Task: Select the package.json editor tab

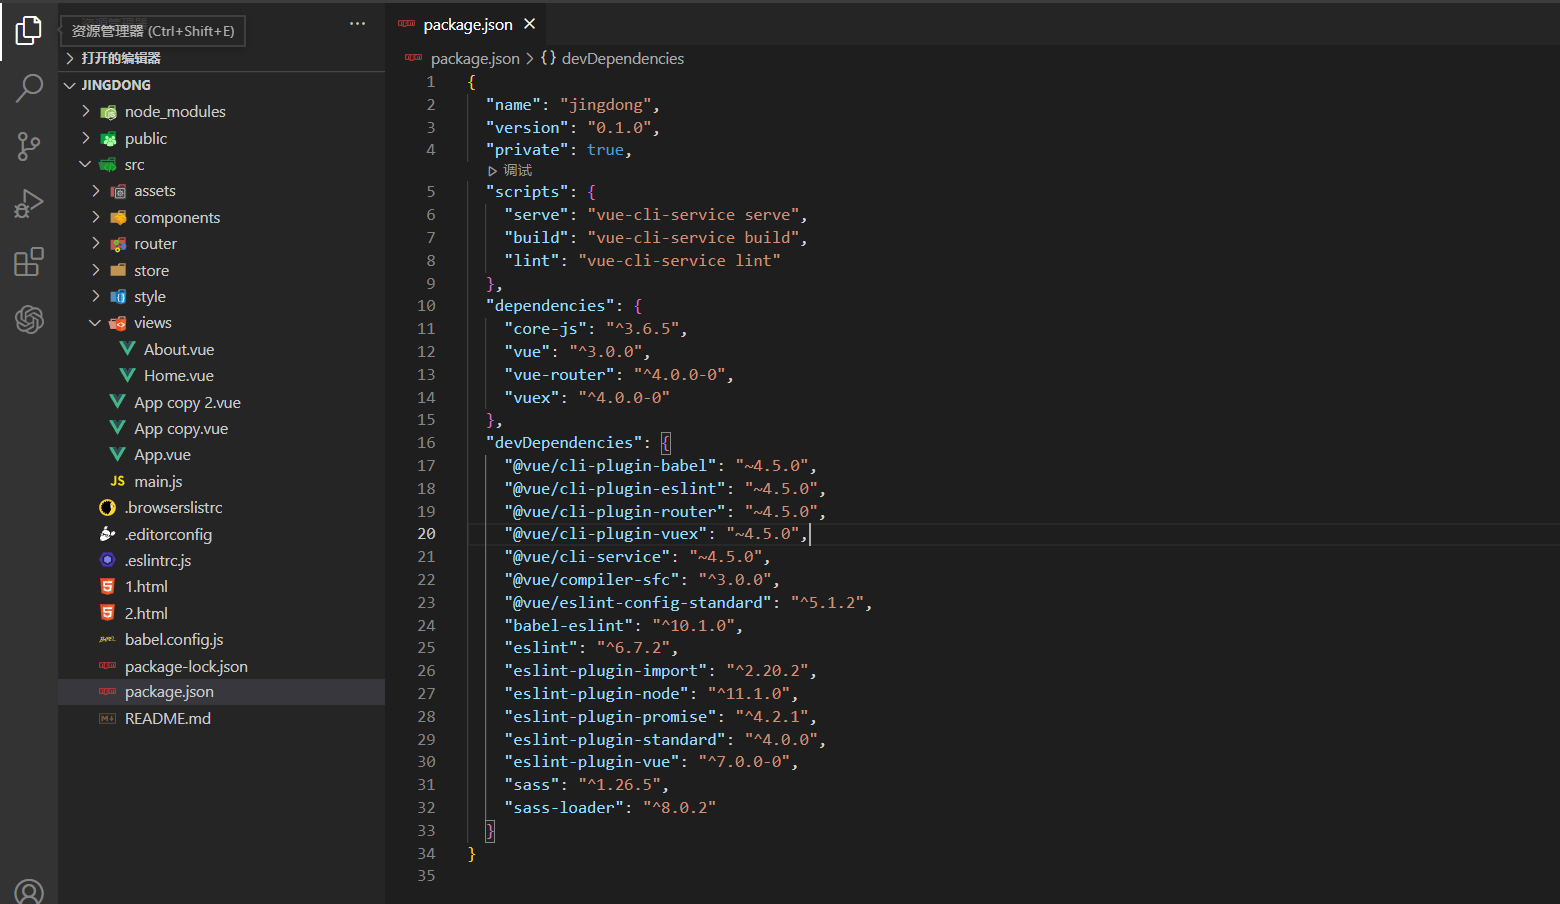Action: pos(467,25)
